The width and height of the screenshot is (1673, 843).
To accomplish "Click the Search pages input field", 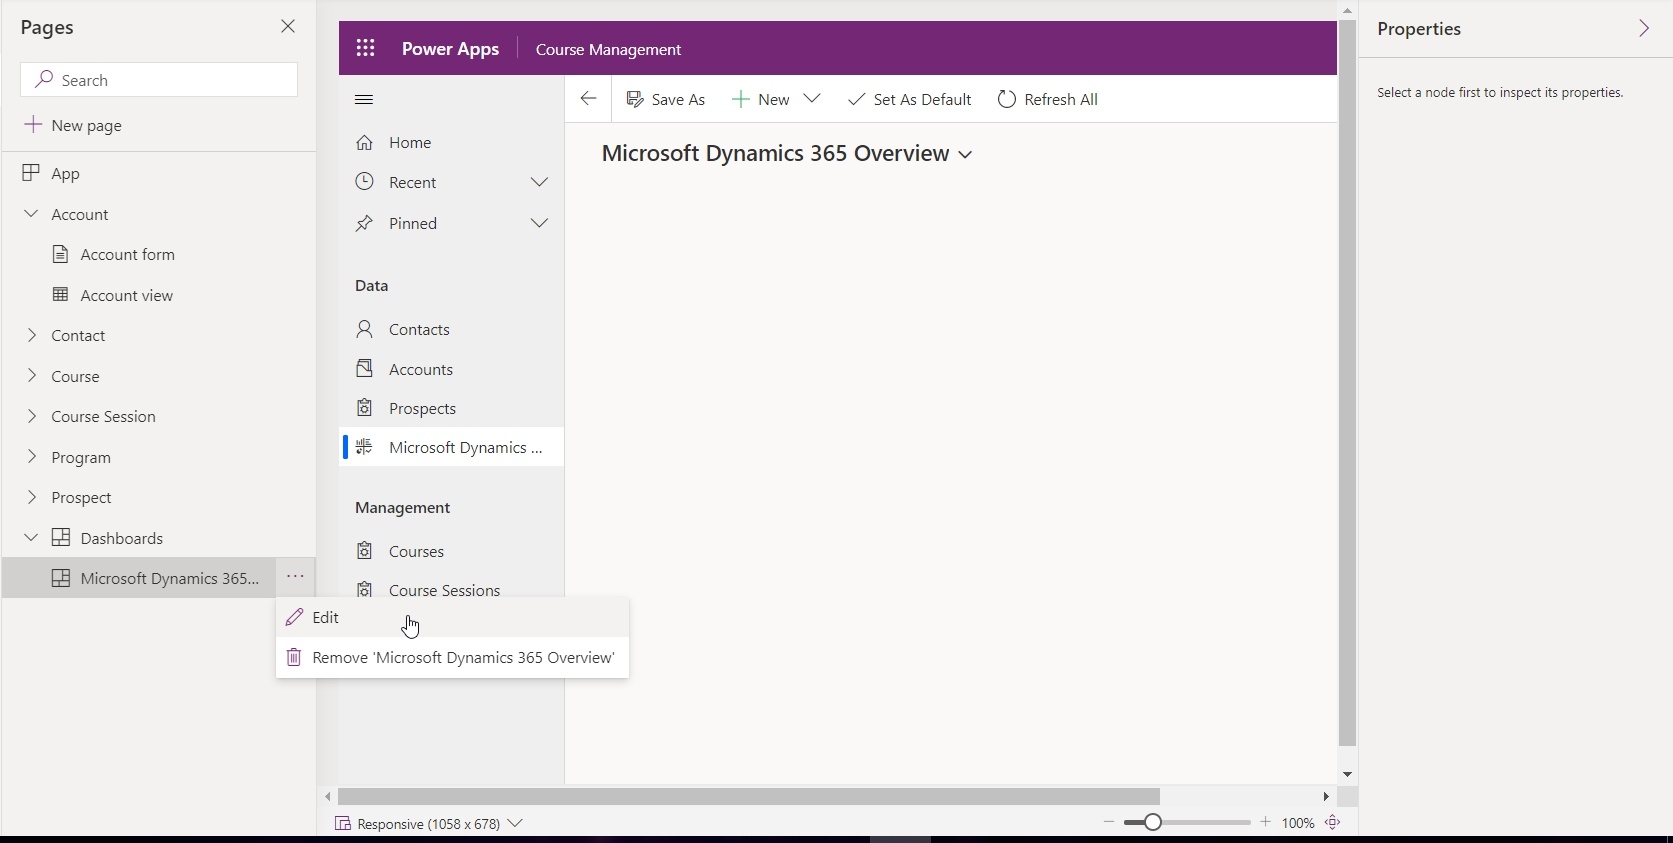I will click(x=159, y=80).
